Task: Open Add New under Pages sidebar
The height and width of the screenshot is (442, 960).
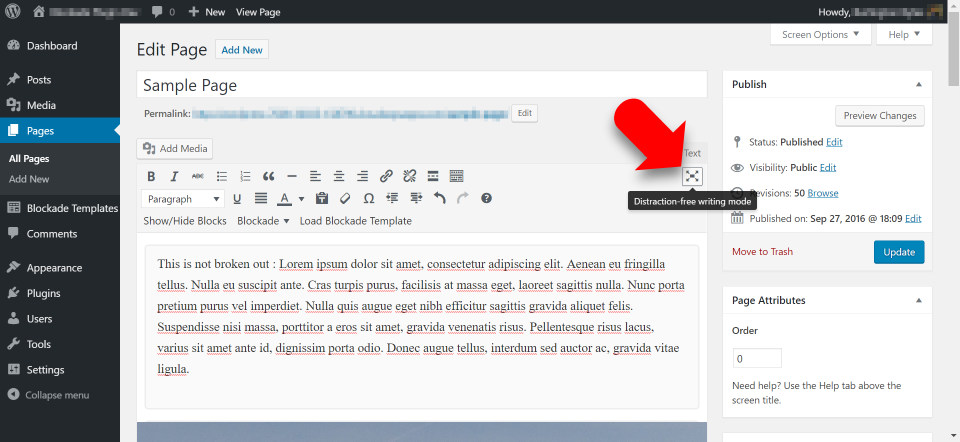Action: [x=29, y=179]
